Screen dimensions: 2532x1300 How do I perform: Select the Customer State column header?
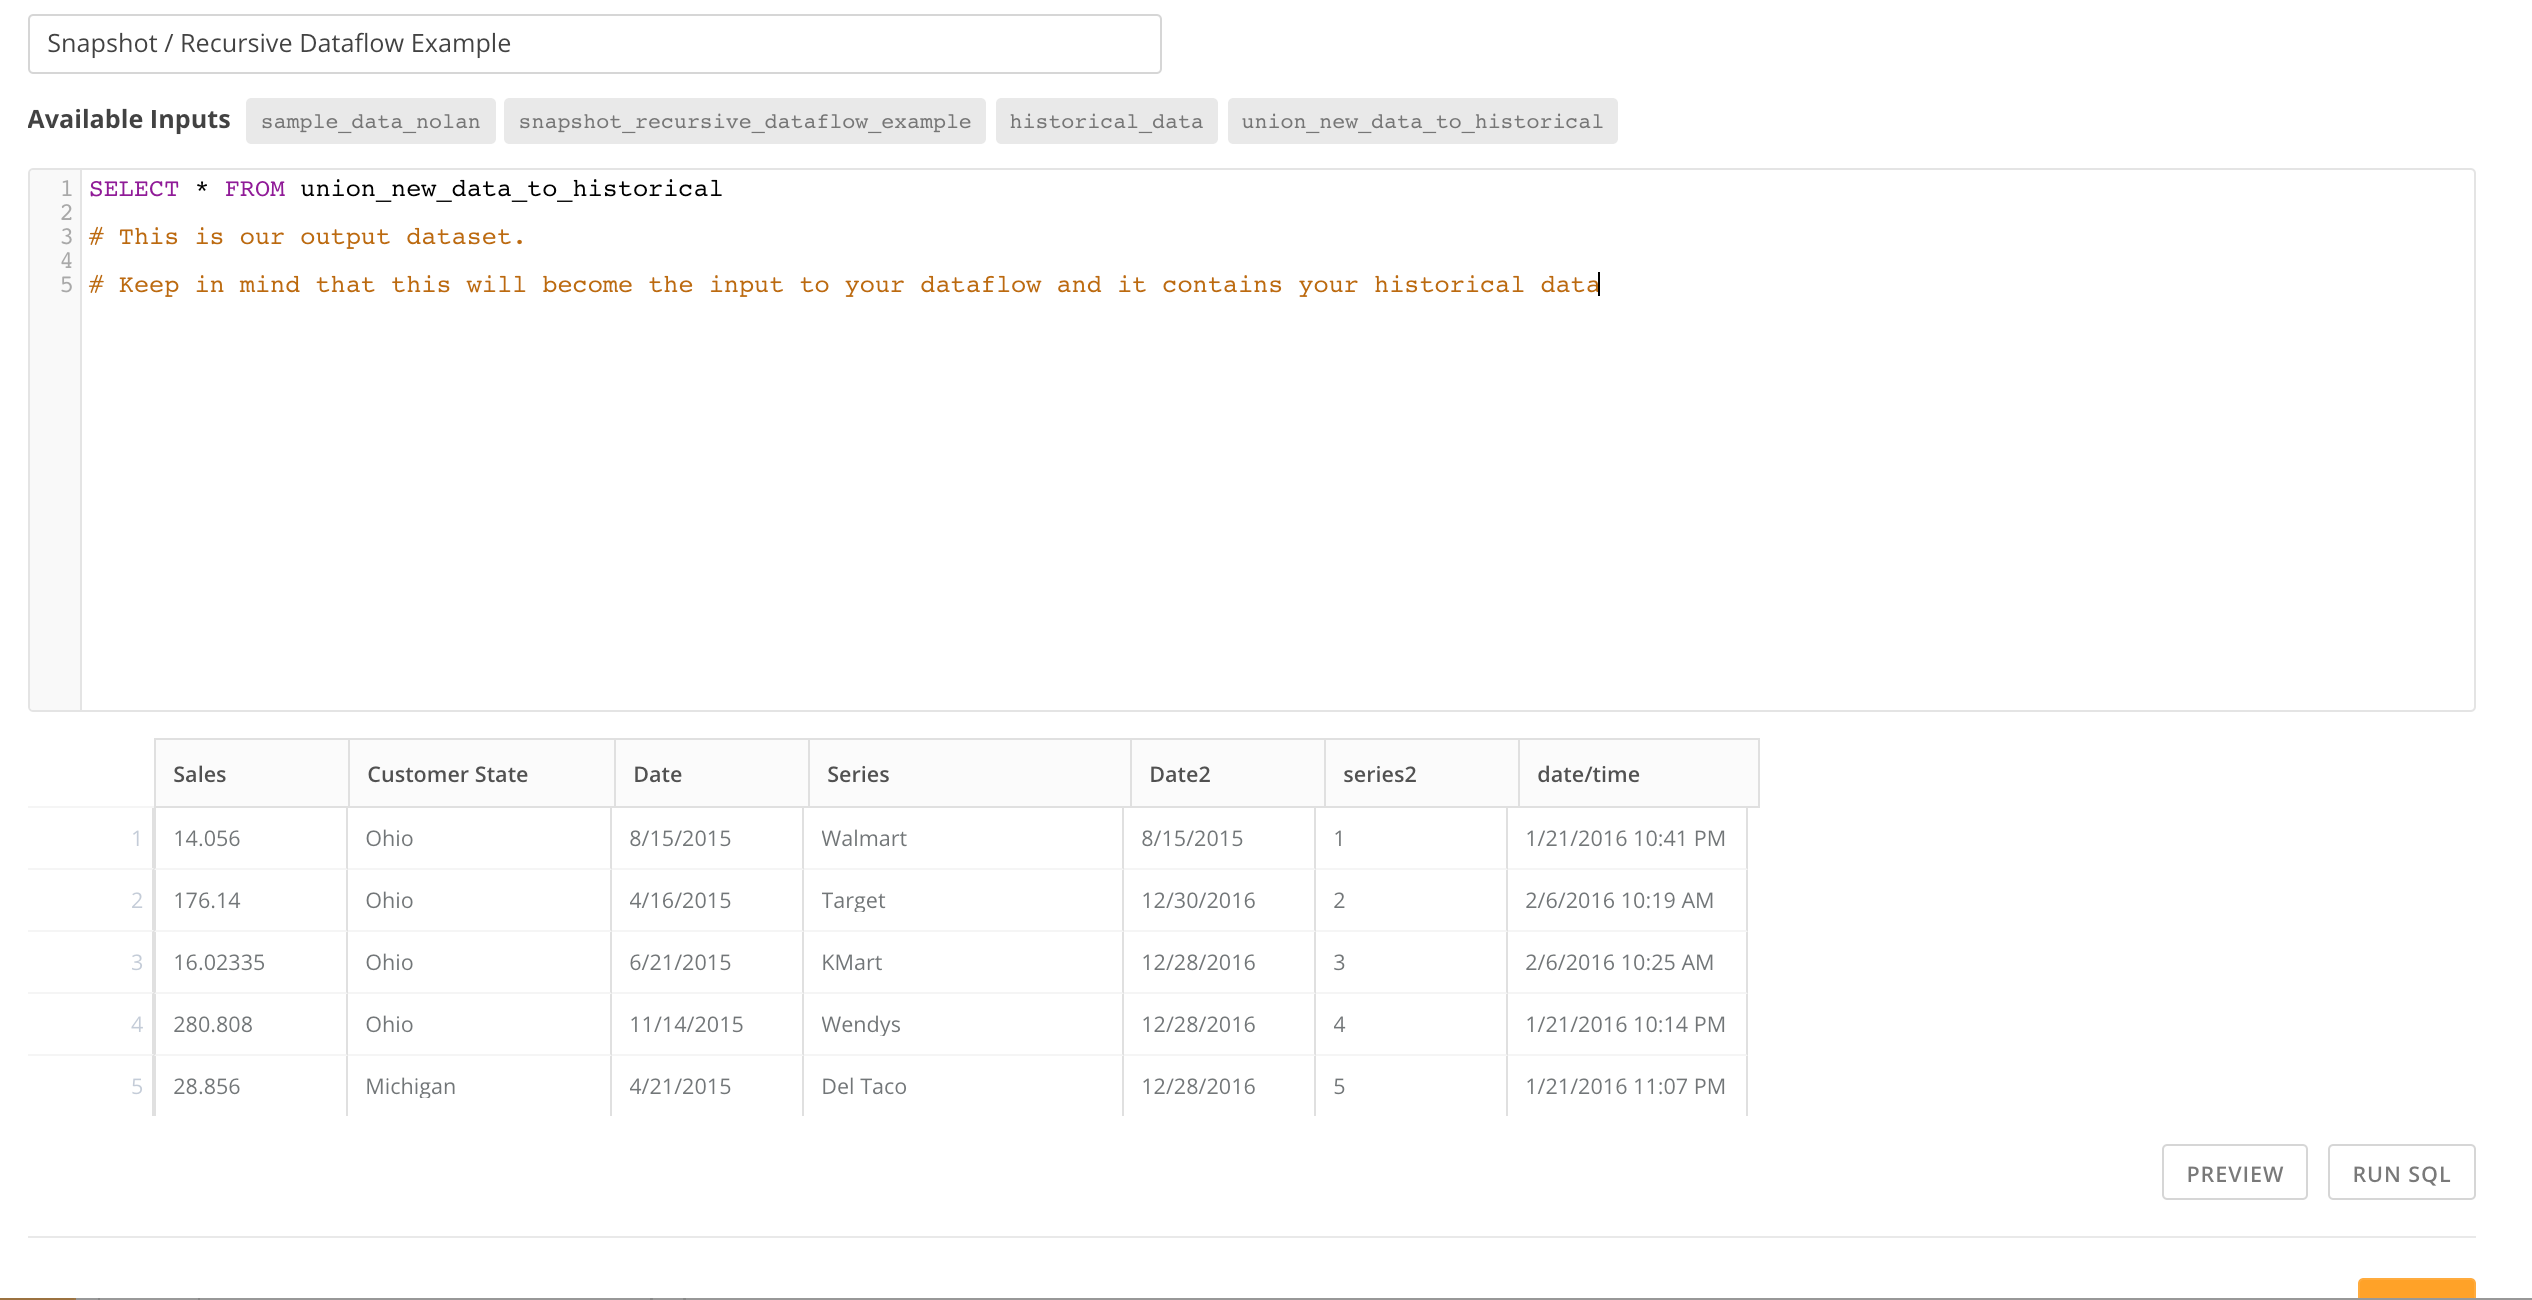447,773
